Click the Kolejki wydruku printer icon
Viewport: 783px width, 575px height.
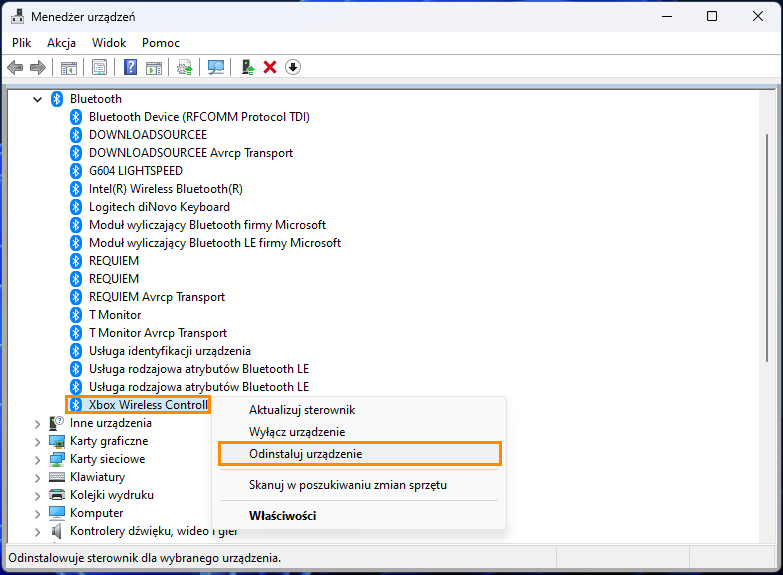click(57, 495)
